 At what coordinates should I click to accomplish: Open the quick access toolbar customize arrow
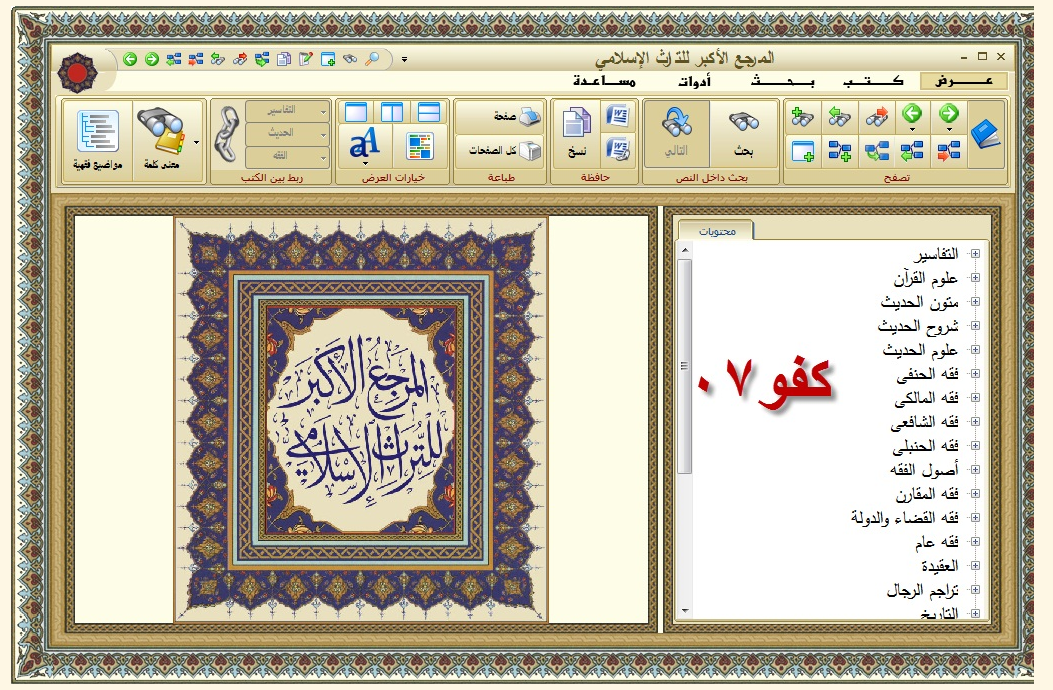click(404, 59)
